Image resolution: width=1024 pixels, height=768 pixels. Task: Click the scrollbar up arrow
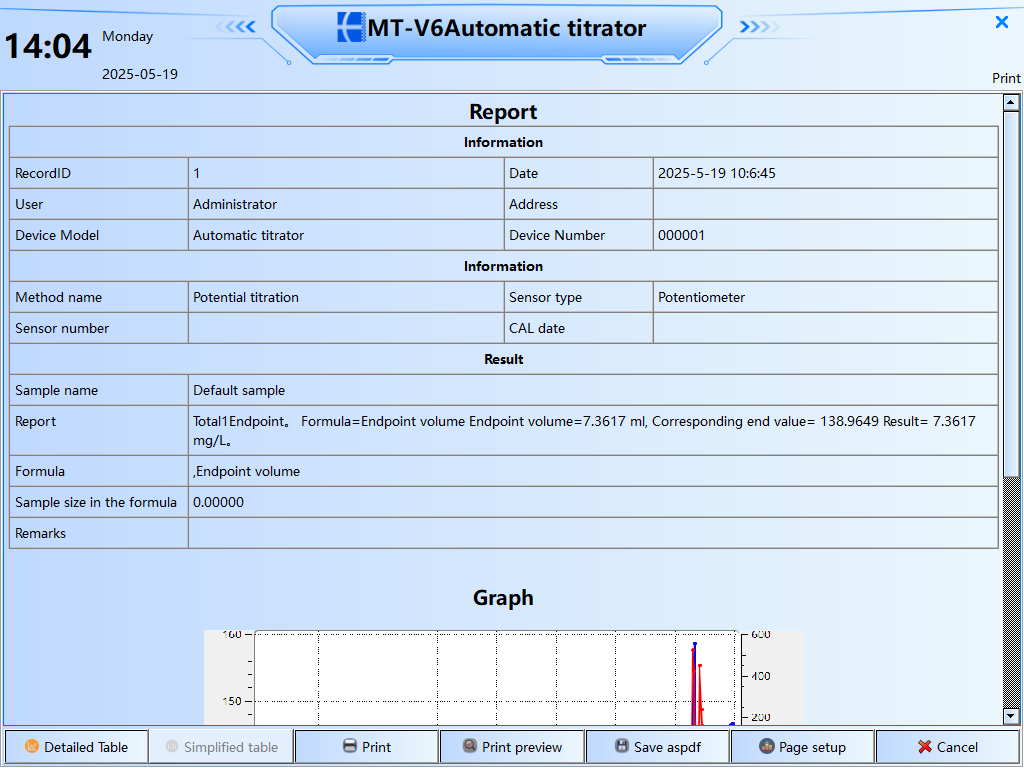click(1011, 103)
